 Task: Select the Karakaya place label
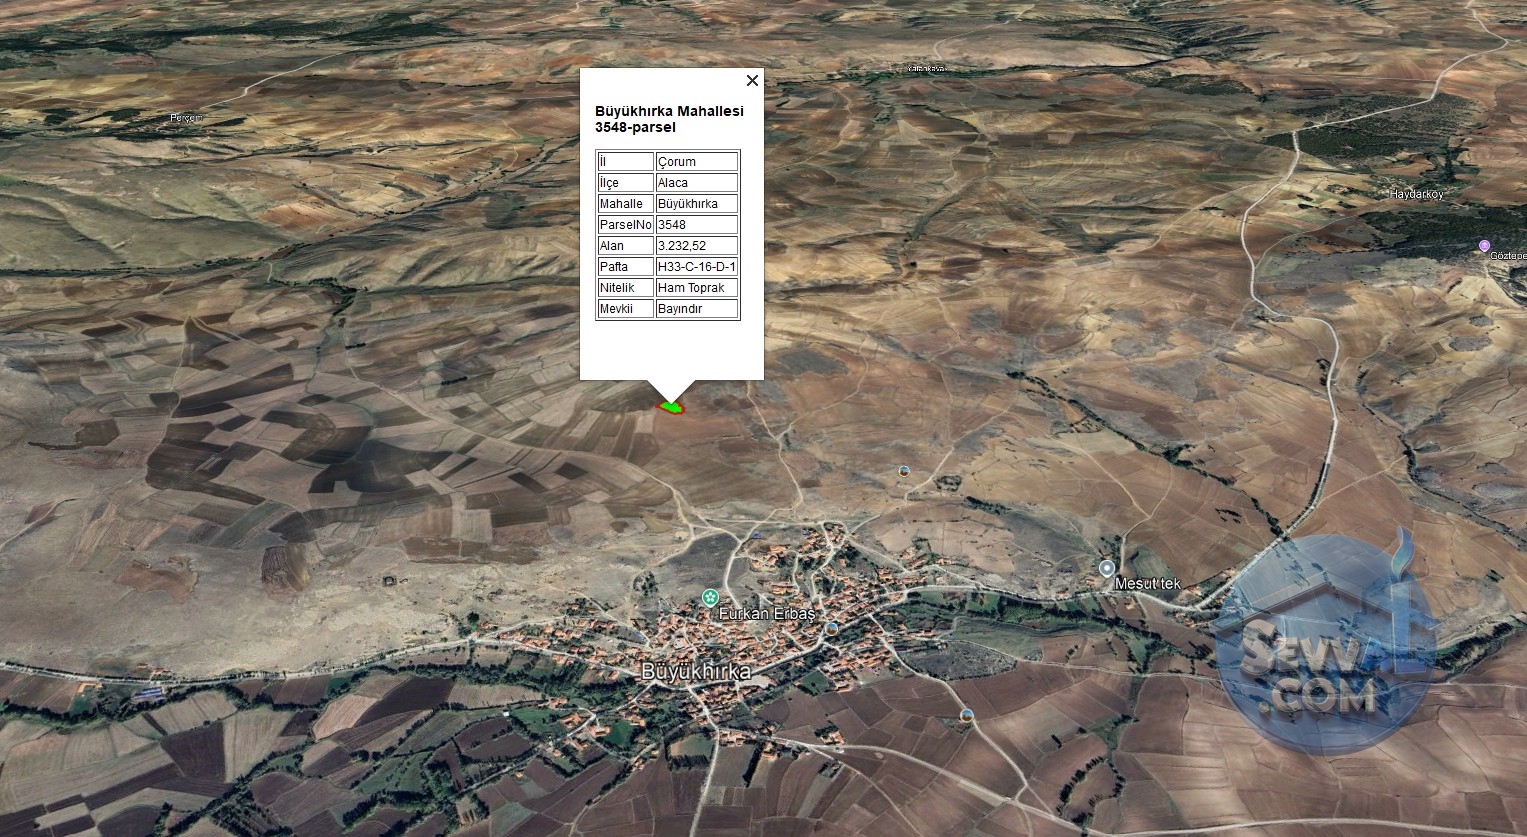(925, 68)
